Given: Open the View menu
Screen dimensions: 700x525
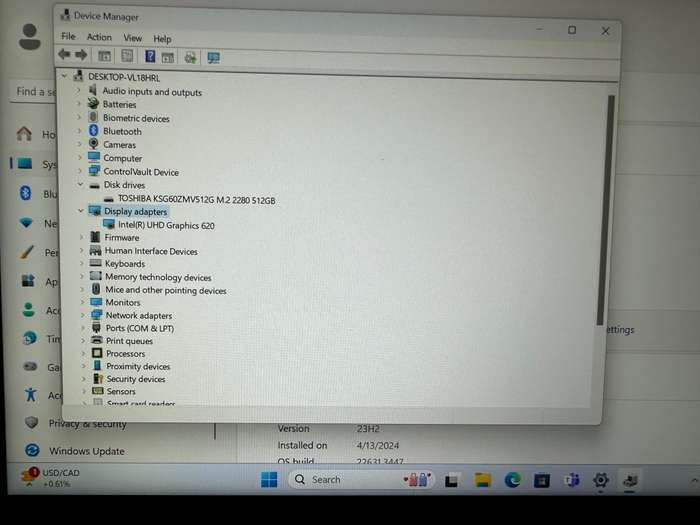Looking at the screenshot, I should [x=133, y=38].
